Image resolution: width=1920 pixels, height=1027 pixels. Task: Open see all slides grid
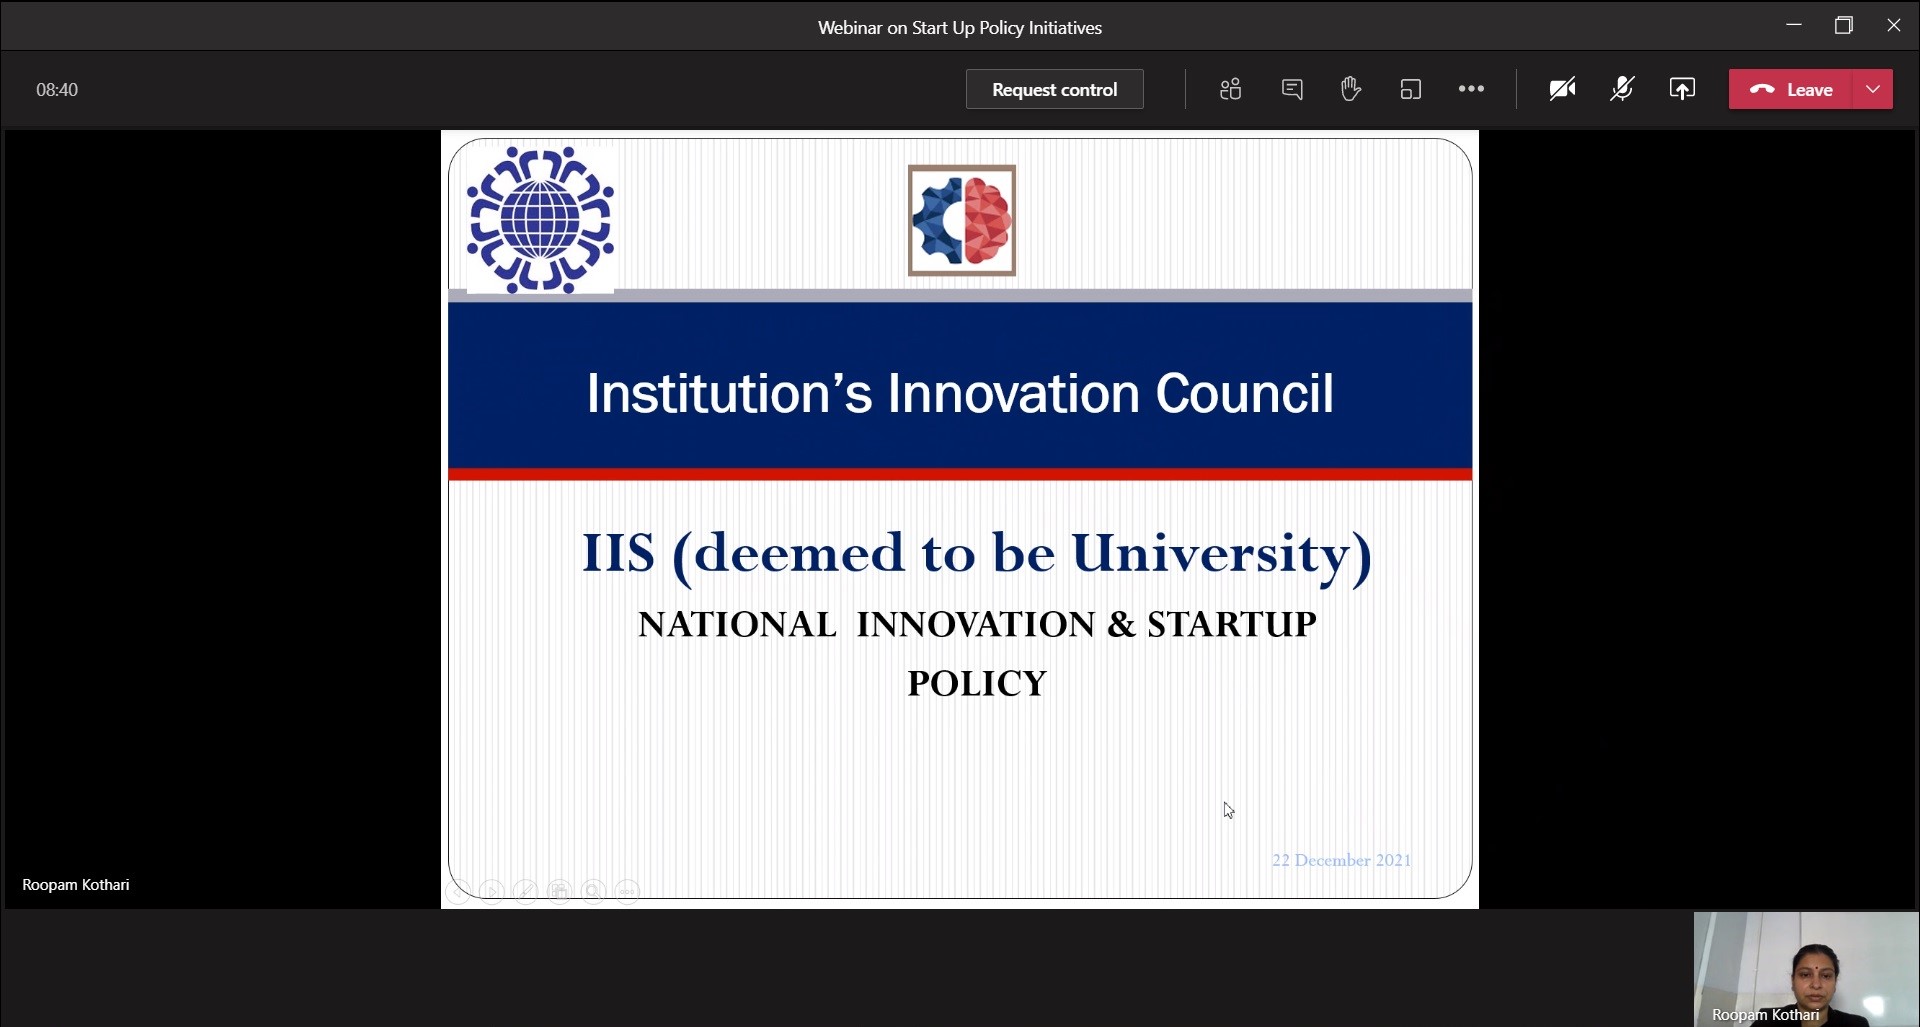point(559,891)
